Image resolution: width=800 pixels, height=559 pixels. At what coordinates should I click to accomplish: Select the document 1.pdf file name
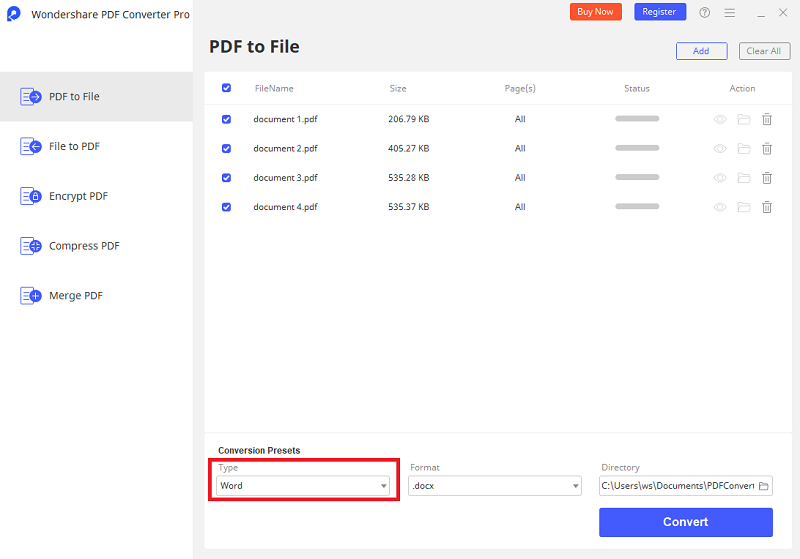point(285,119)
